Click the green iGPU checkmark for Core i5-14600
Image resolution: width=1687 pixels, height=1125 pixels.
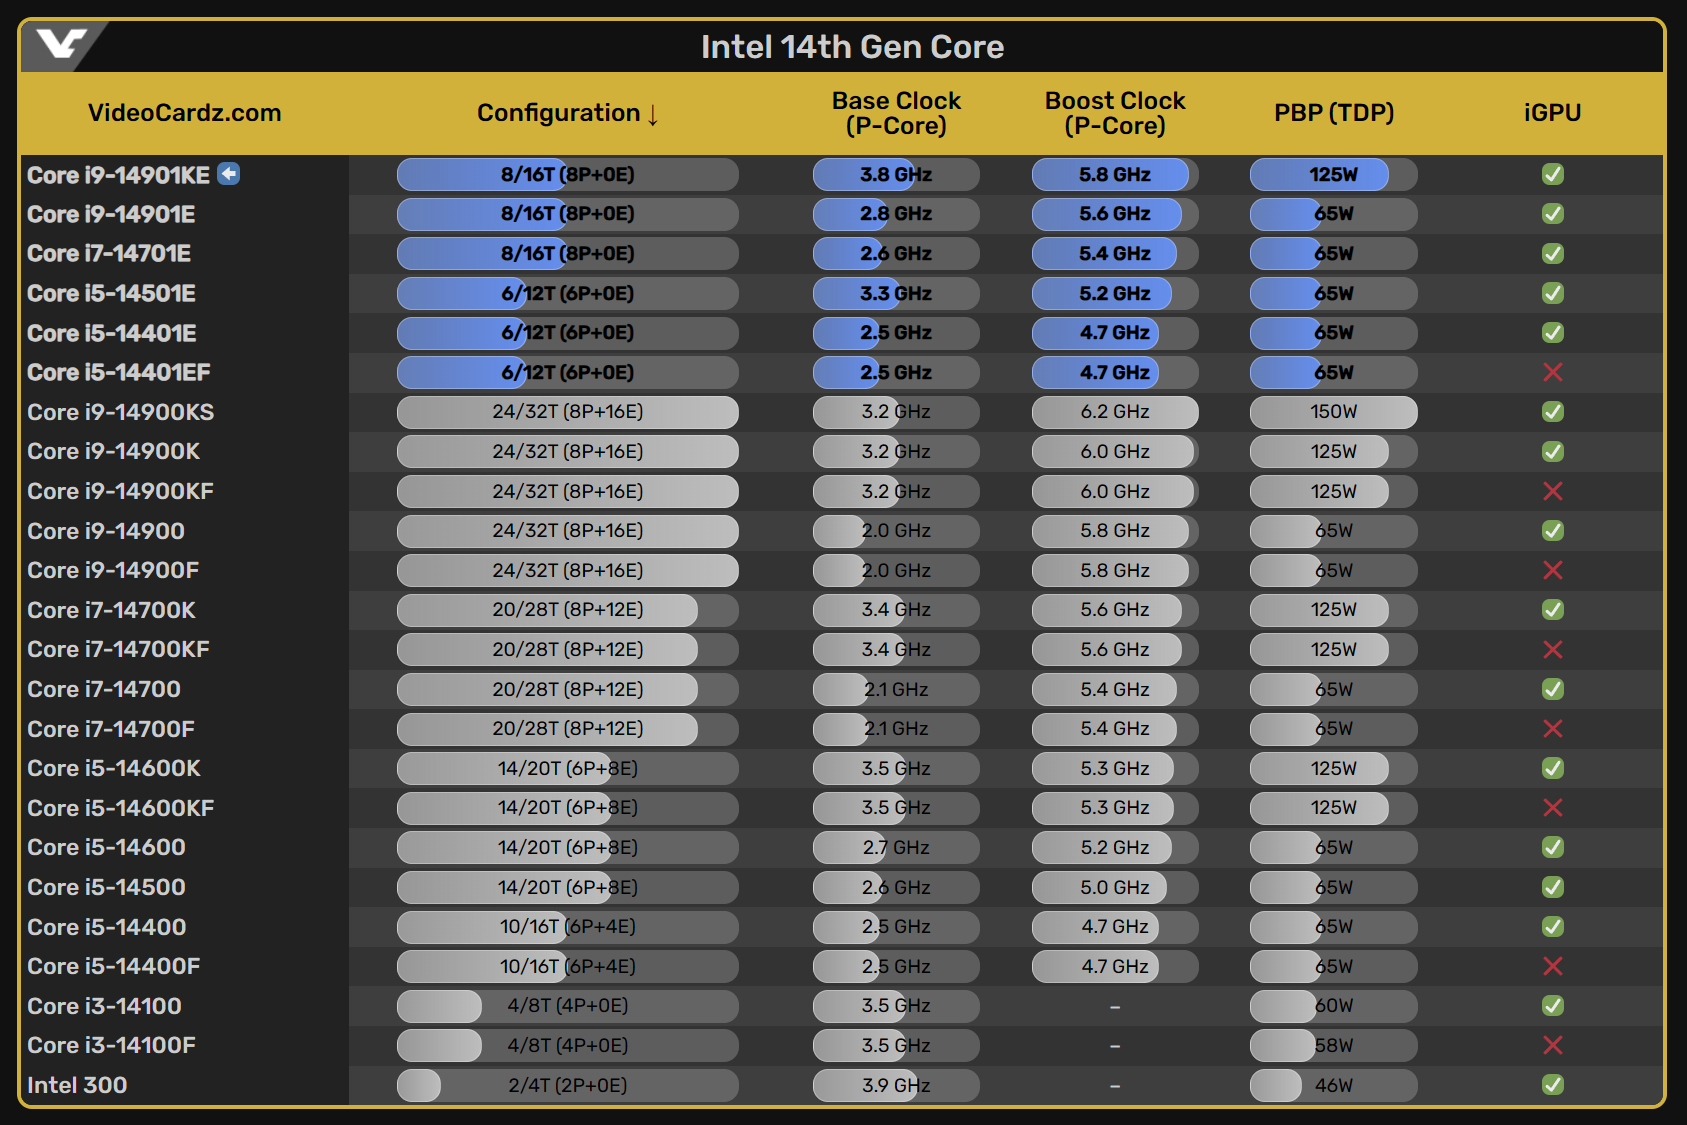1553,847
